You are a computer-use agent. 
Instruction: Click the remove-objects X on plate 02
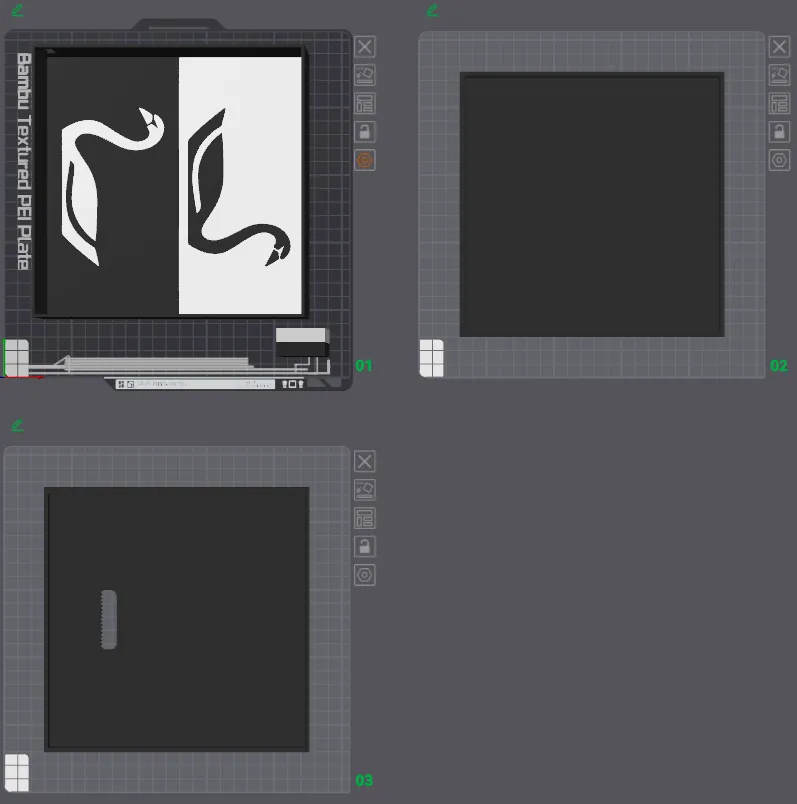coord(779,46)
